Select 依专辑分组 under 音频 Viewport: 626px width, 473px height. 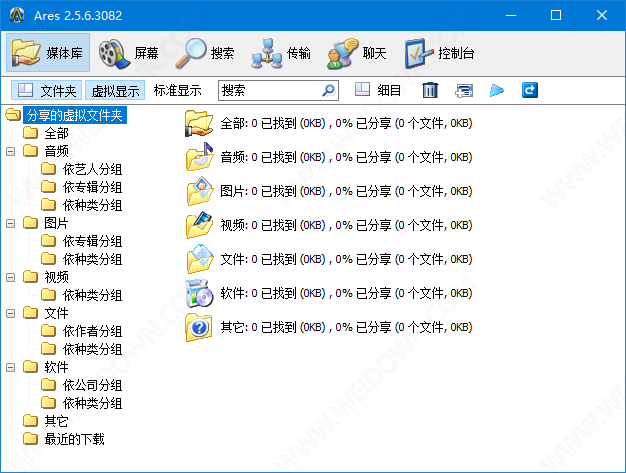point(92,187)
